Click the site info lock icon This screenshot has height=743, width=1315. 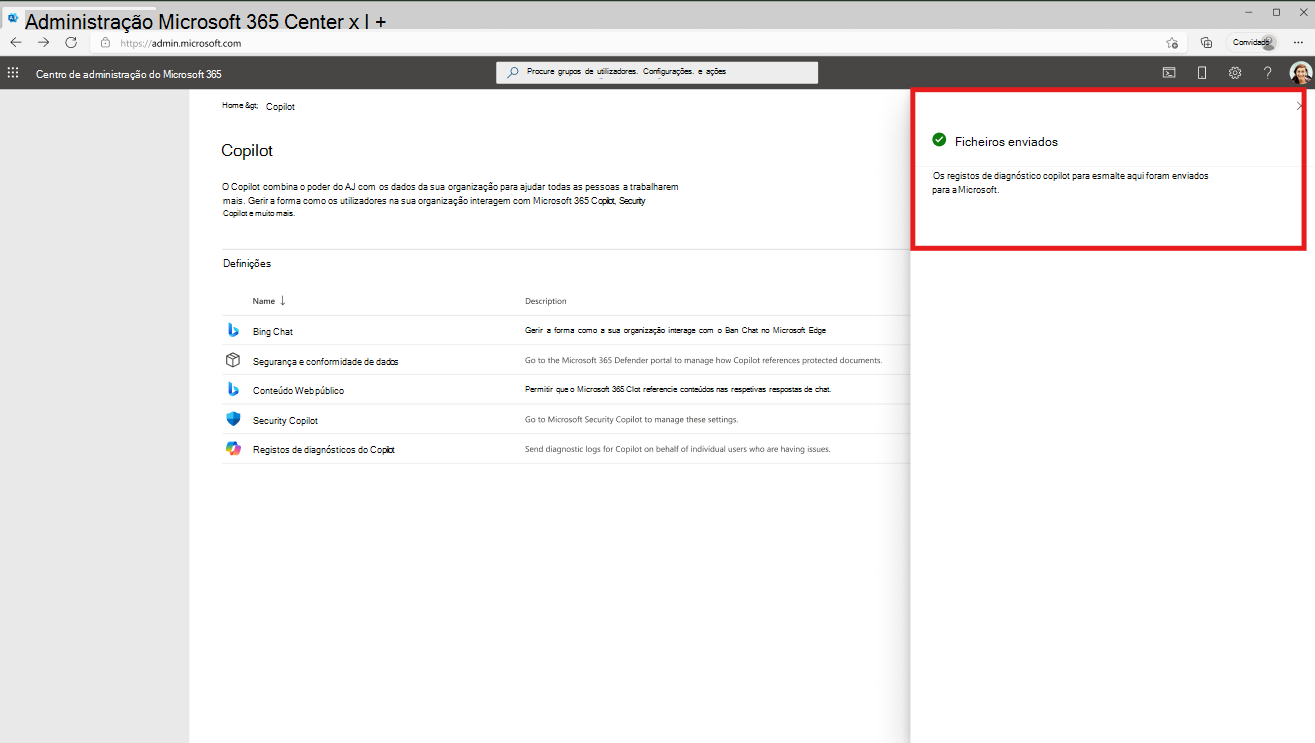tap(105, 43)
